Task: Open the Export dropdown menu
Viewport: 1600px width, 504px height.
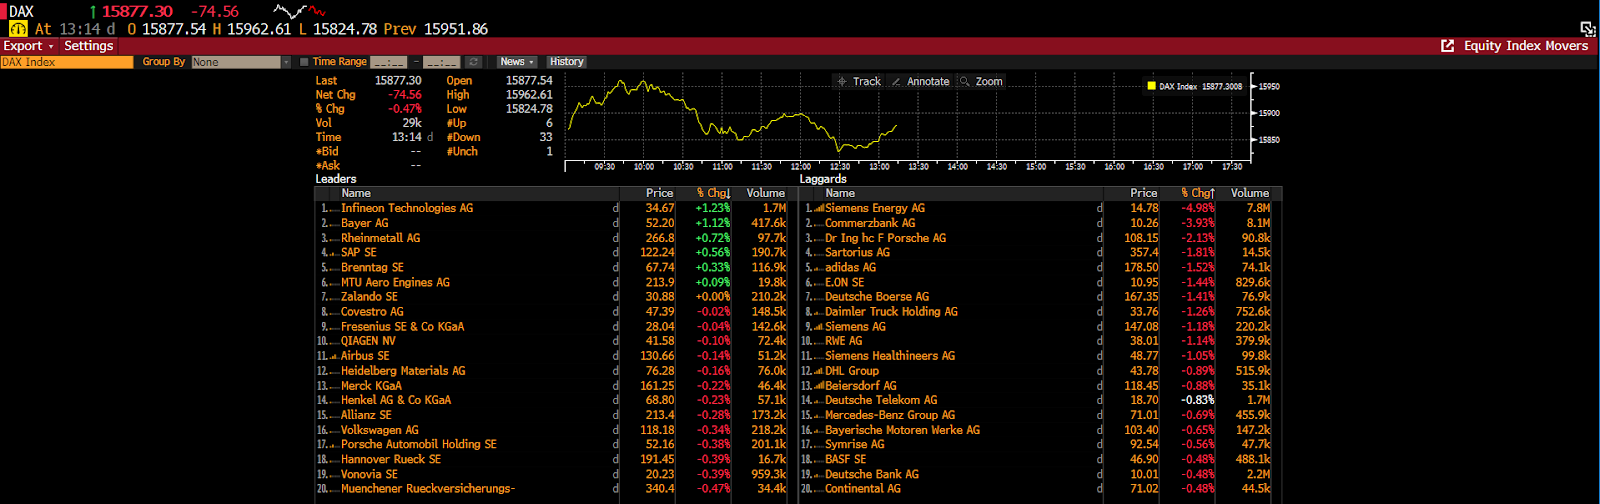Action: tap(28, 46)
